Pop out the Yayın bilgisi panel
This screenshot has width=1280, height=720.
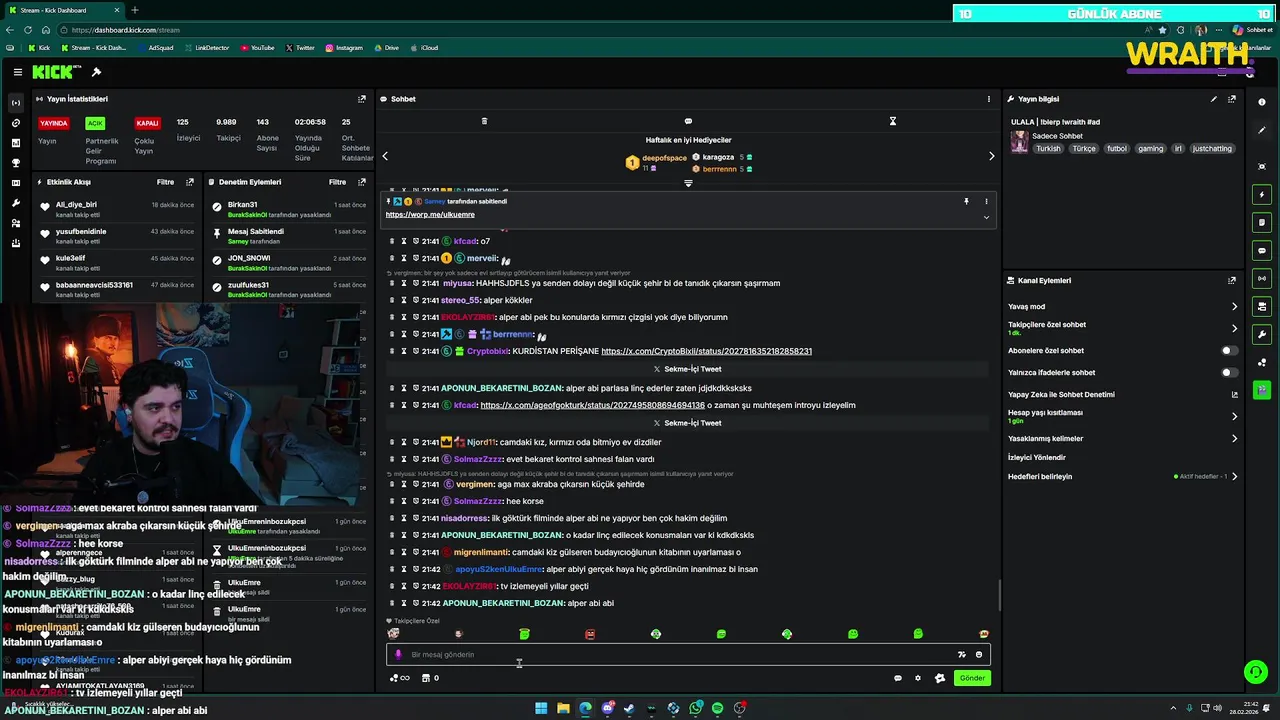[1232, 99]
